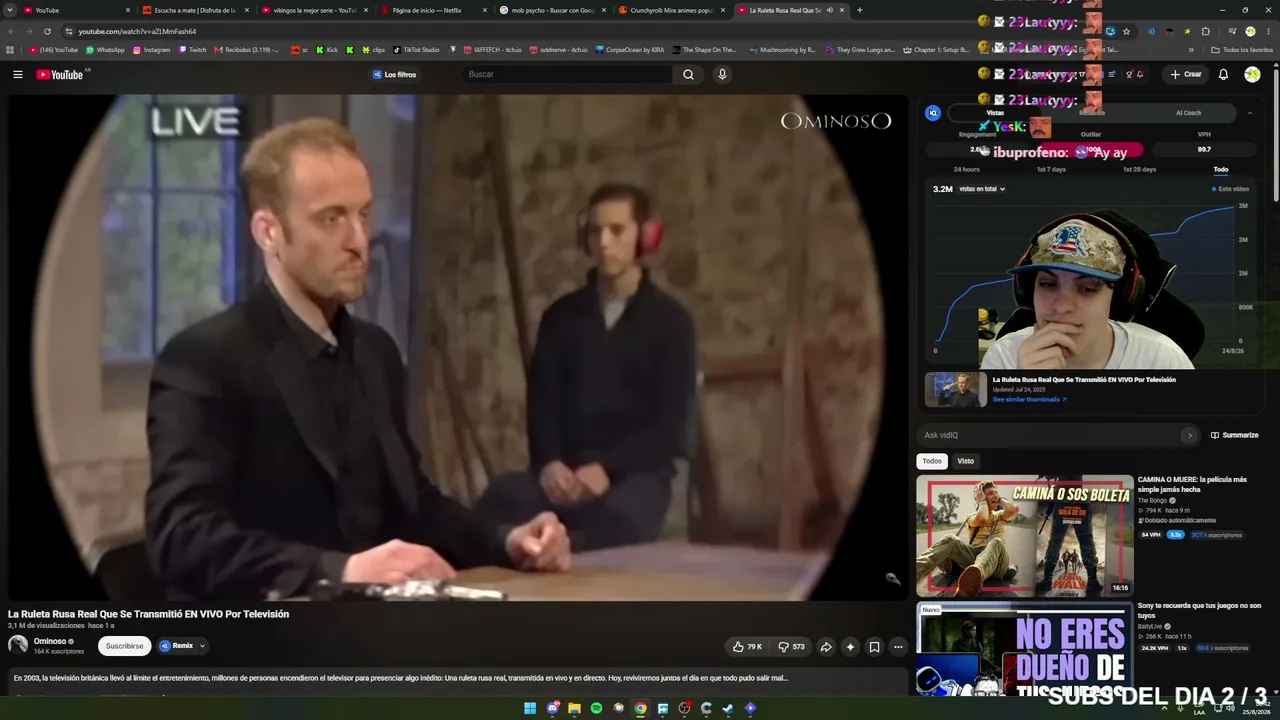Viewport: 1280px width, 720px height.
Task: Open the Twitch bookmark
Action: tap(192, 49)
